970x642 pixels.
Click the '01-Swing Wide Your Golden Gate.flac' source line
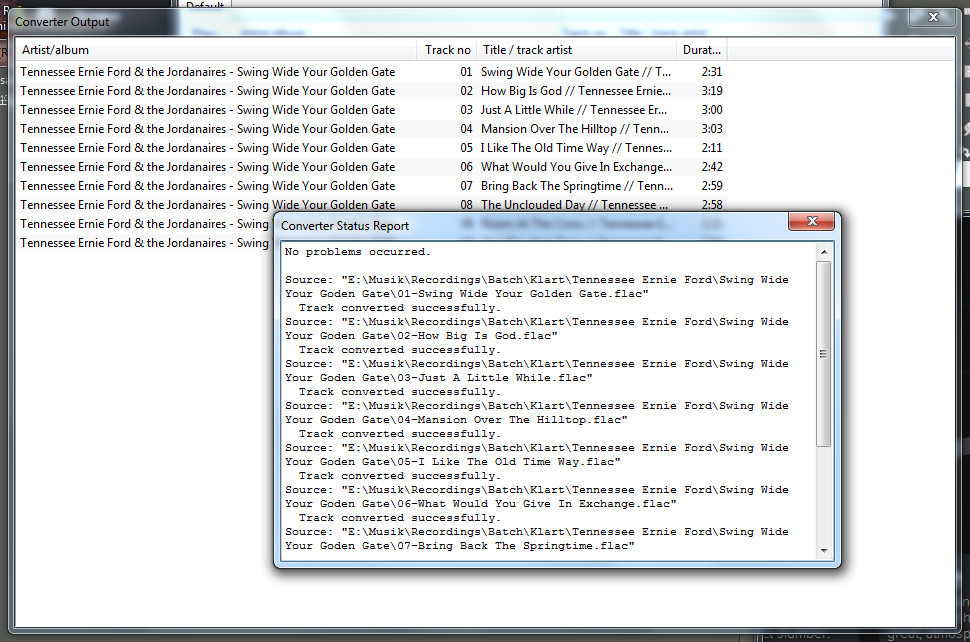click(x=466, y=294)
